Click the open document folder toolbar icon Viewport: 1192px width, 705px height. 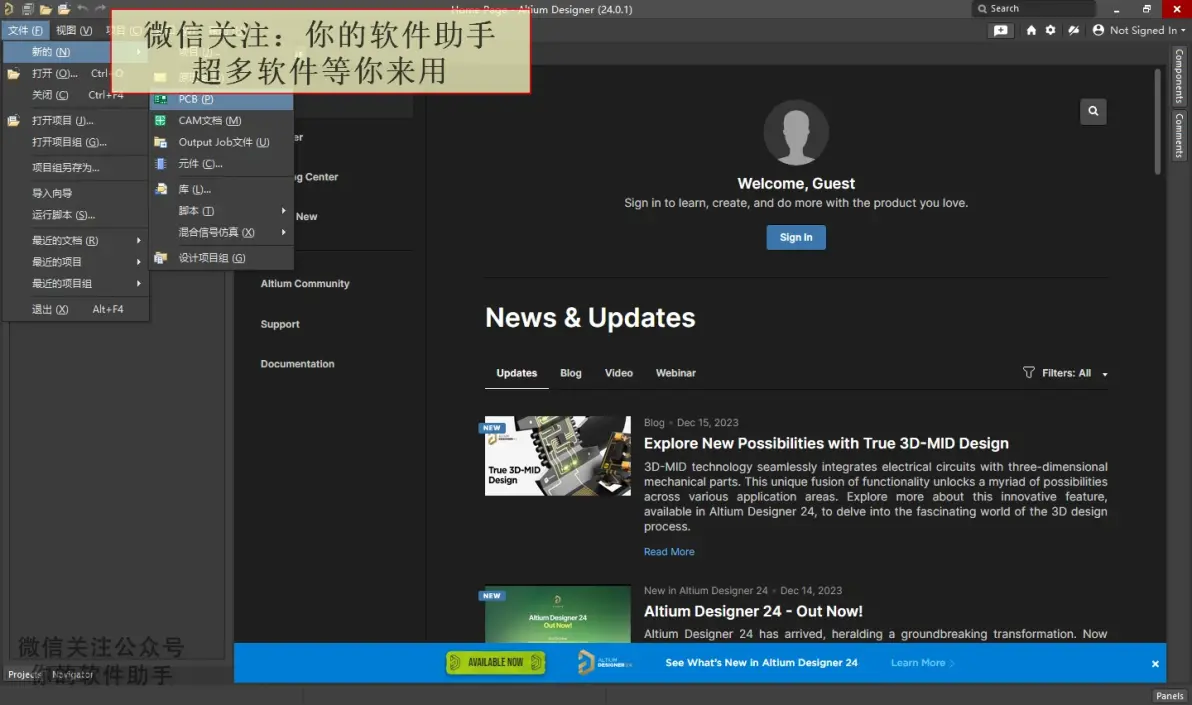46,9
